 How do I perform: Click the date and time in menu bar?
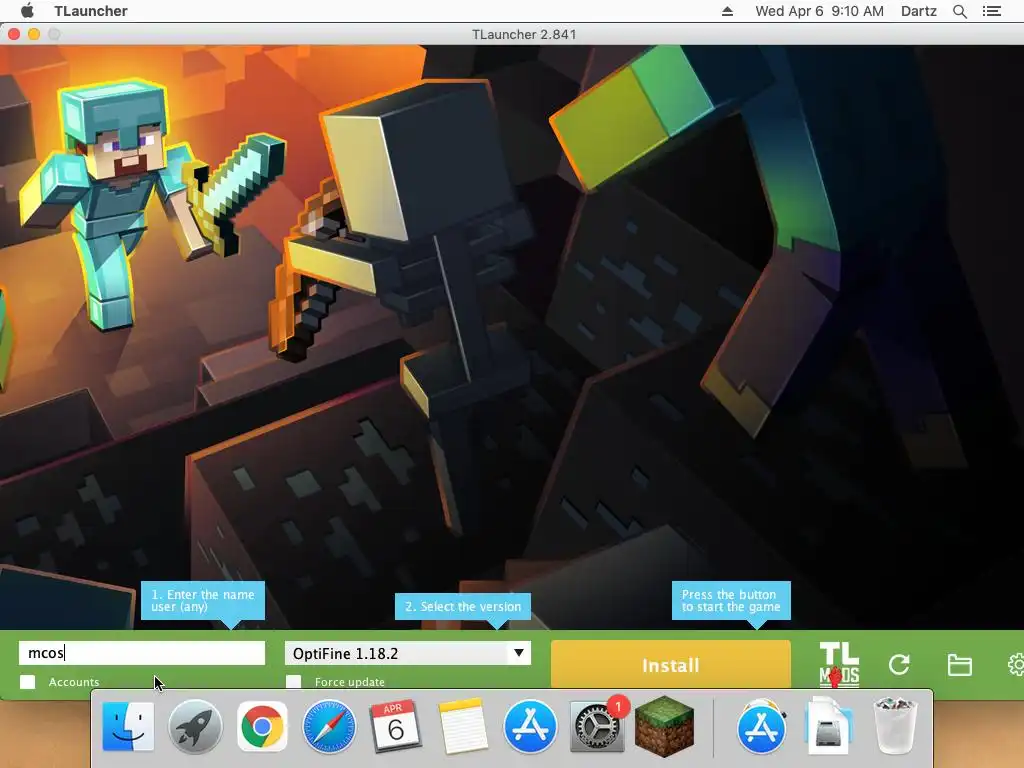coord(819,11)
